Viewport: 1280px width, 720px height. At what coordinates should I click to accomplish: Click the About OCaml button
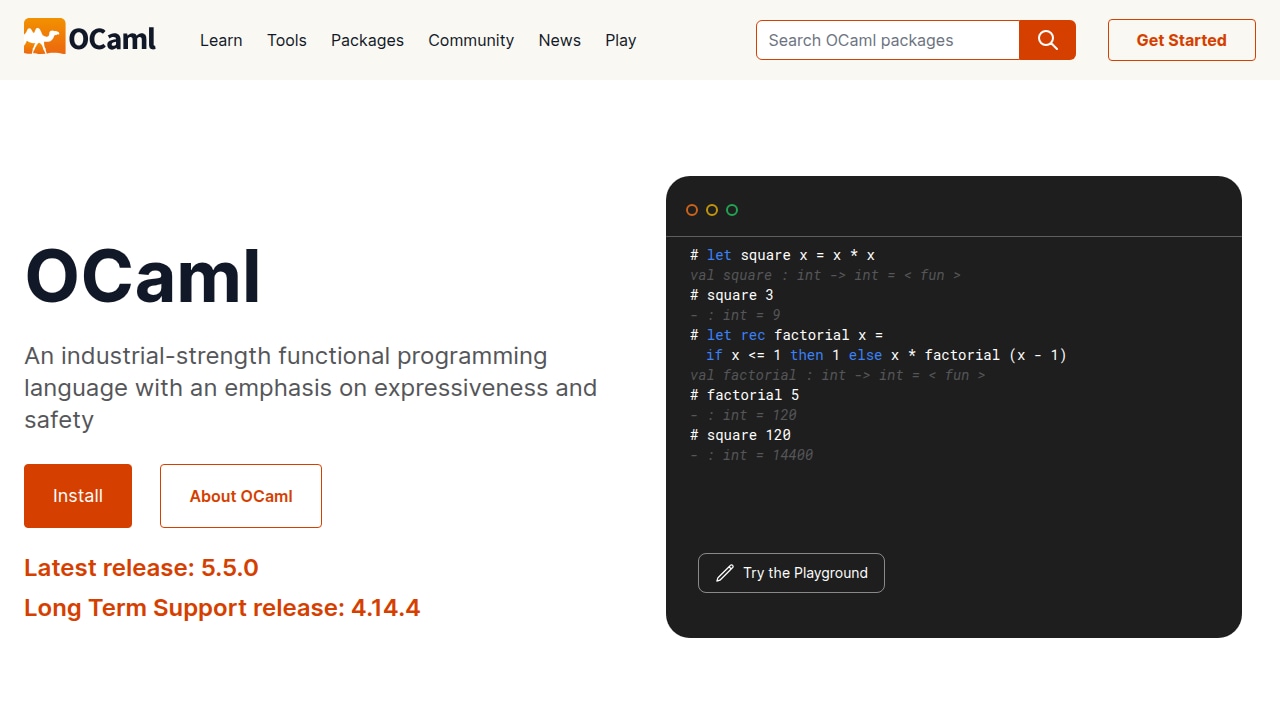tap(241, 496)
